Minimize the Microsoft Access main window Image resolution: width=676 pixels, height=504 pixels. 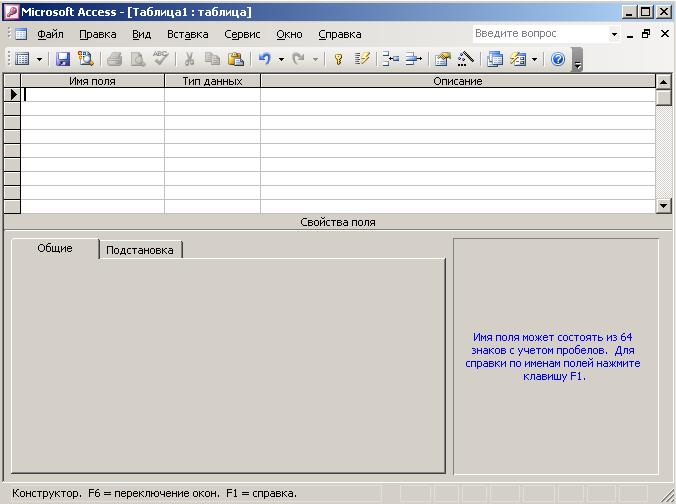point(629,12)
